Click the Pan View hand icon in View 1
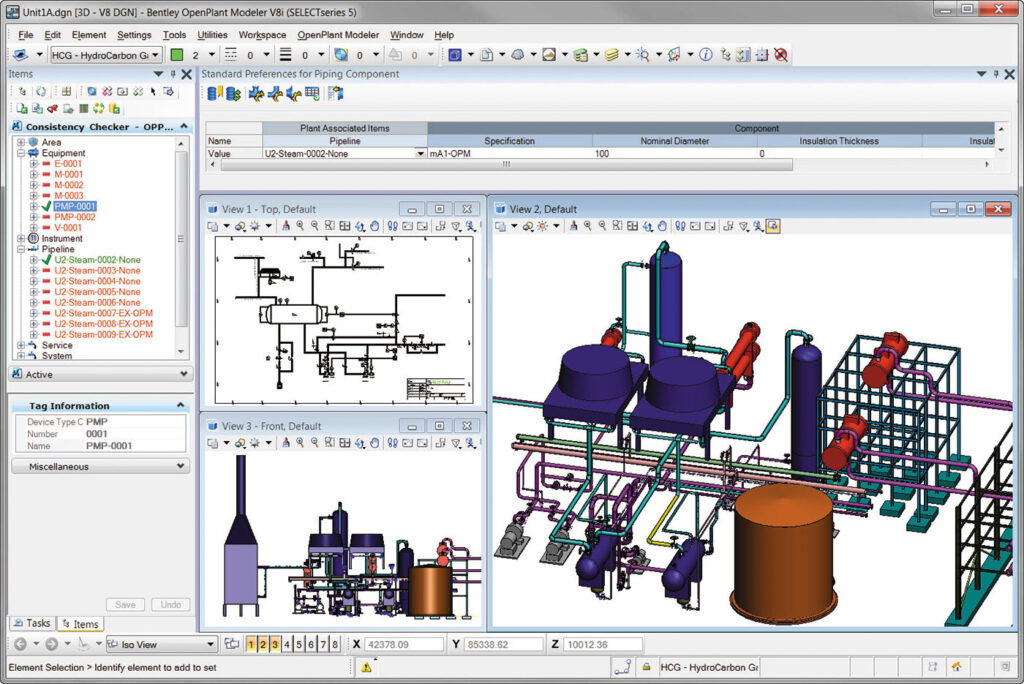Image resolution: width=1024 pixels, height=684 pixels. pyautogui.click(x=374, y=226)
